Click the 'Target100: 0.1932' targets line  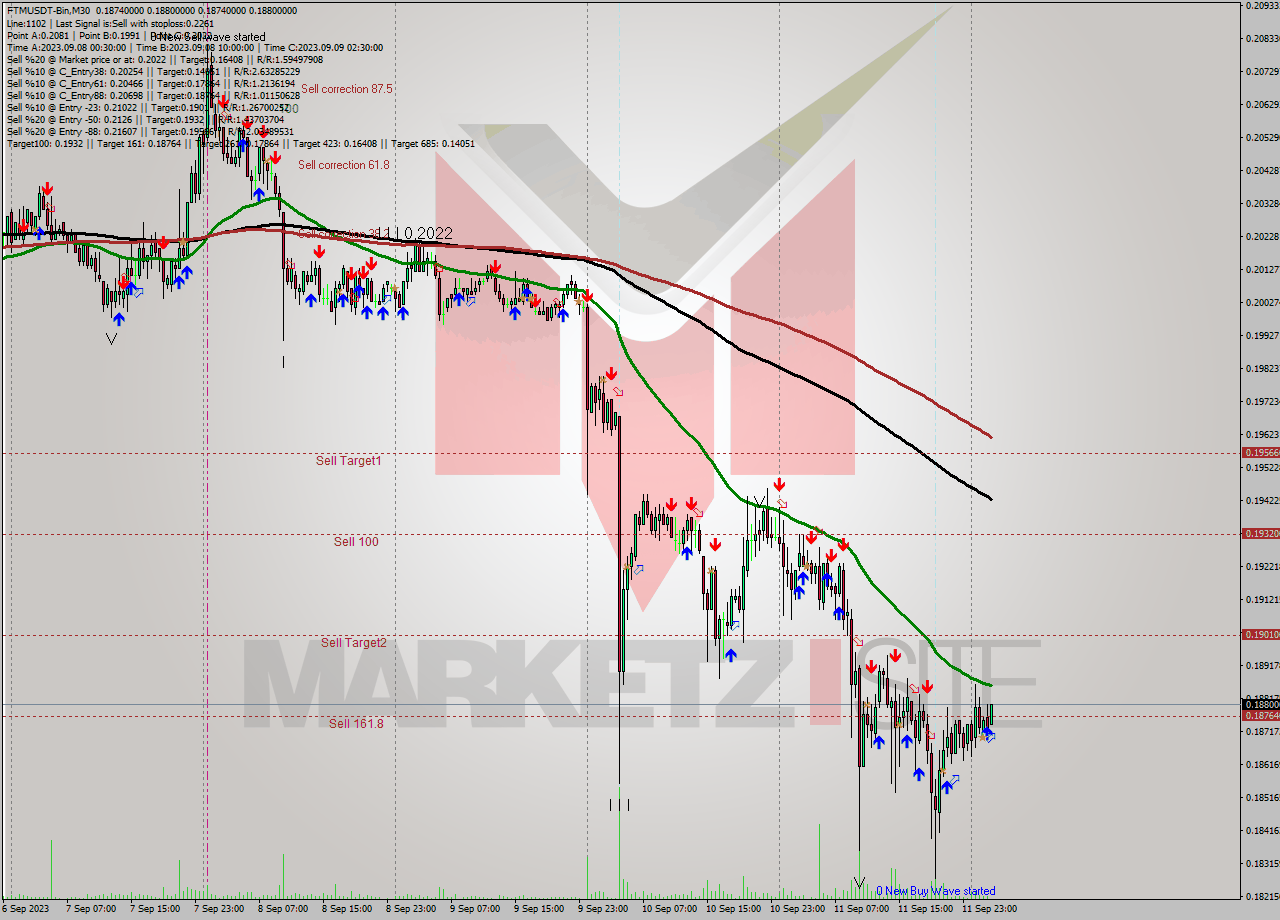point(241,144)
